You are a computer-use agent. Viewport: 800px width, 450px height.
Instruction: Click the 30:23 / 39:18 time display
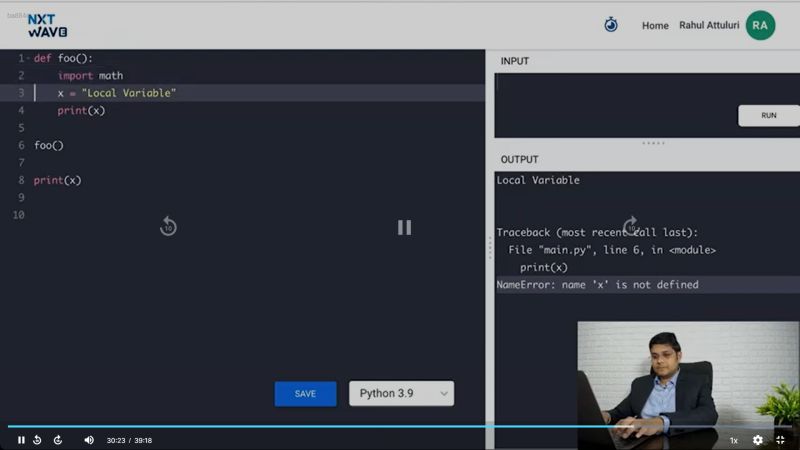tap(129, 440)
